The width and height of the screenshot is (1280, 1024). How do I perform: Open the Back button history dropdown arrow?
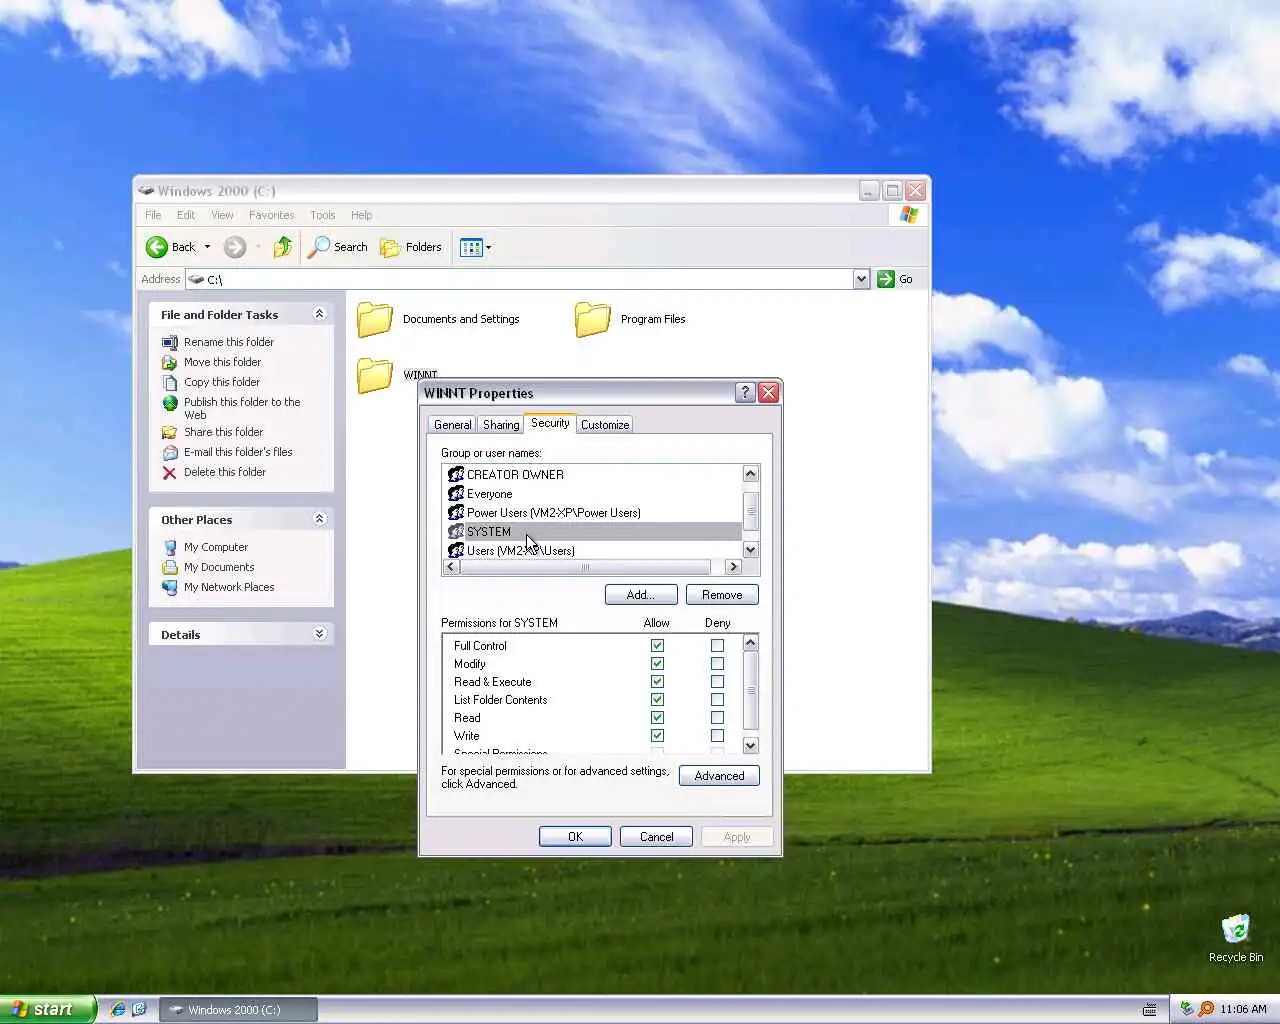click(x=207, y=247)
